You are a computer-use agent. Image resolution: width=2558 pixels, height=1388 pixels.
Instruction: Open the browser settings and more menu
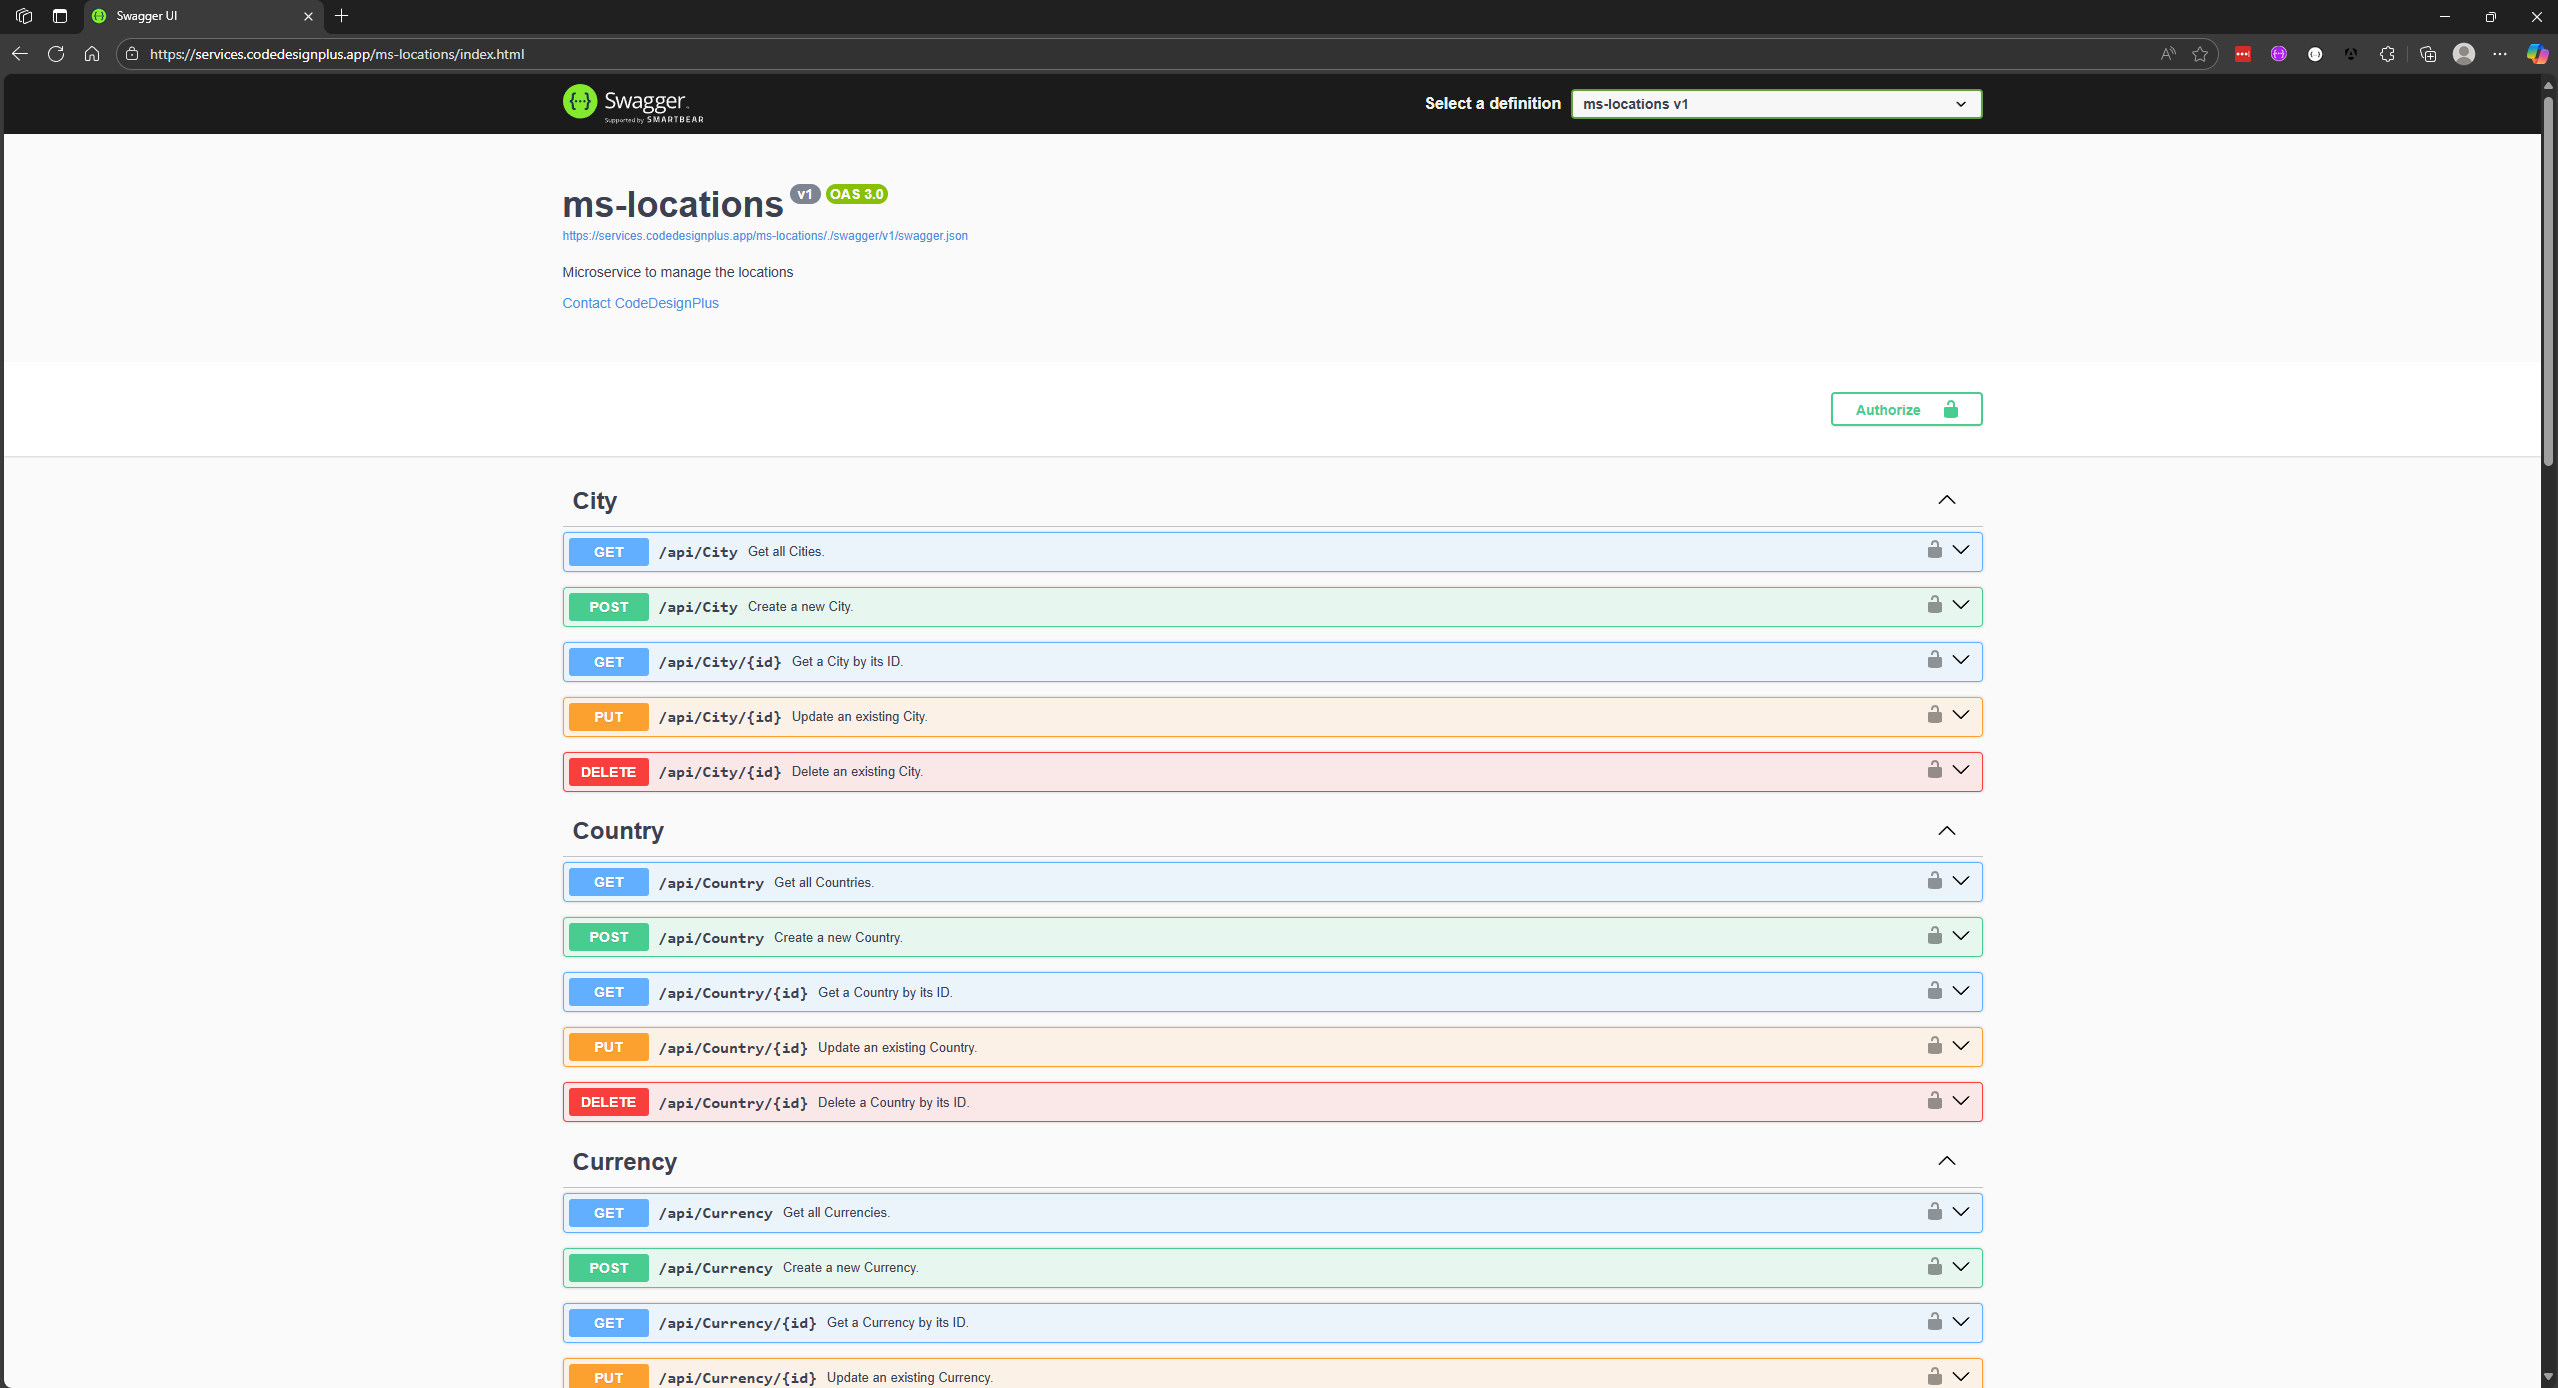2500,54
